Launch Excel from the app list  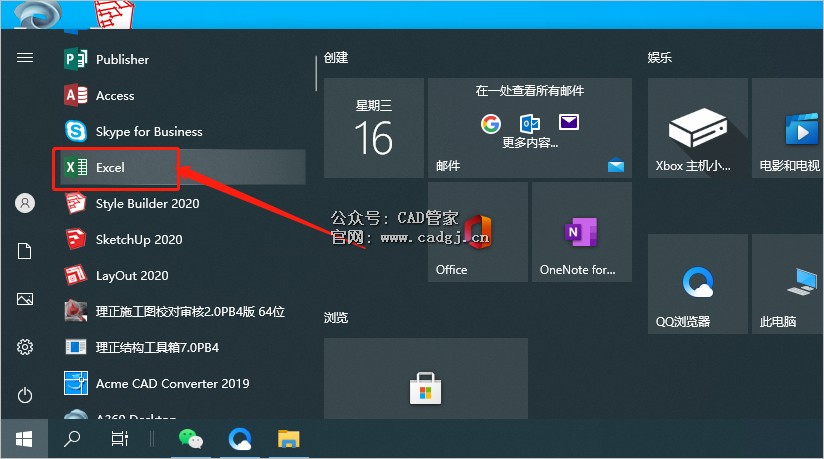pos(181,168)
